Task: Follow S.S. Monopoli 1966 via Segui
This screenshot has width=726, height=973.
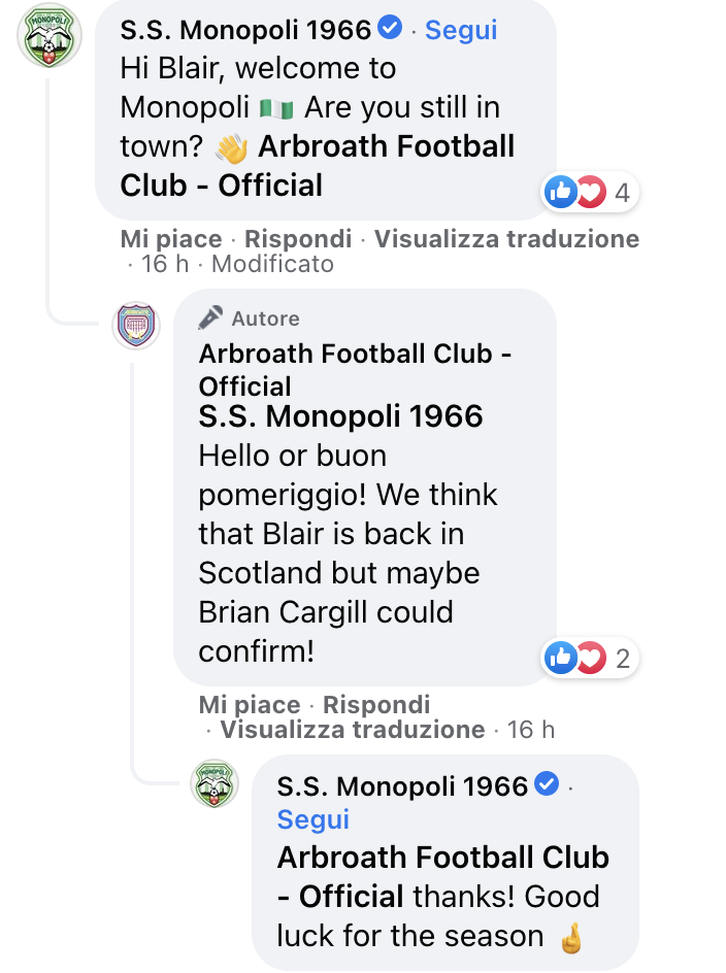Action: [460, 29]
